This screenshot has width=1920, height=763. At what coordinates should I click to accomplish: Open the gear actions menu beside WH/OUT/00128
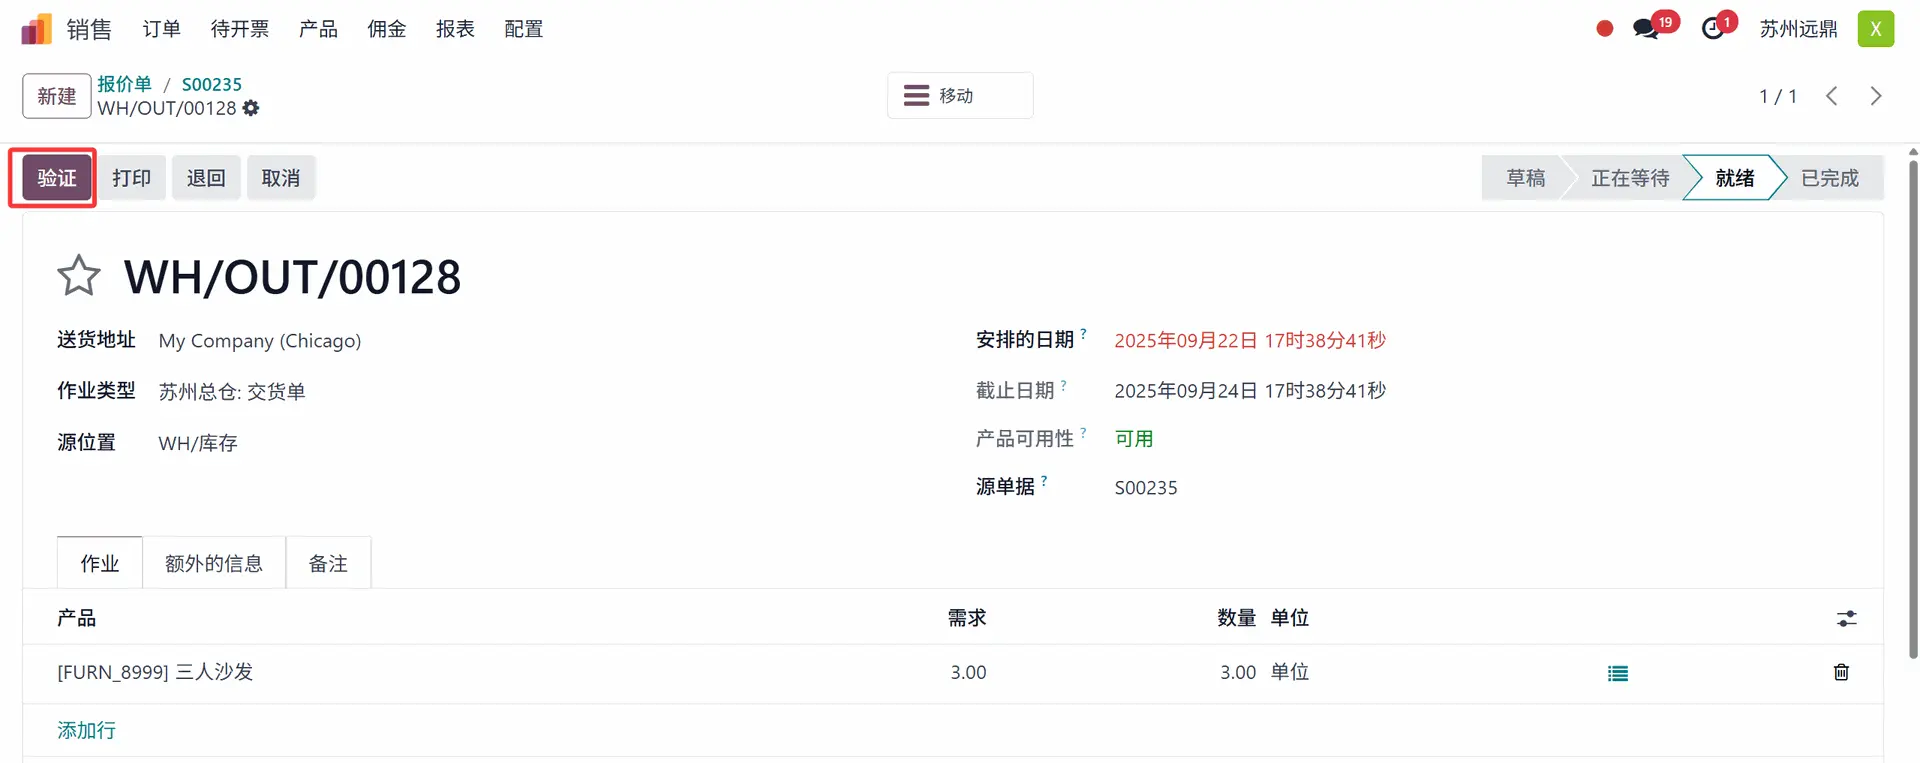click(251, 108)
